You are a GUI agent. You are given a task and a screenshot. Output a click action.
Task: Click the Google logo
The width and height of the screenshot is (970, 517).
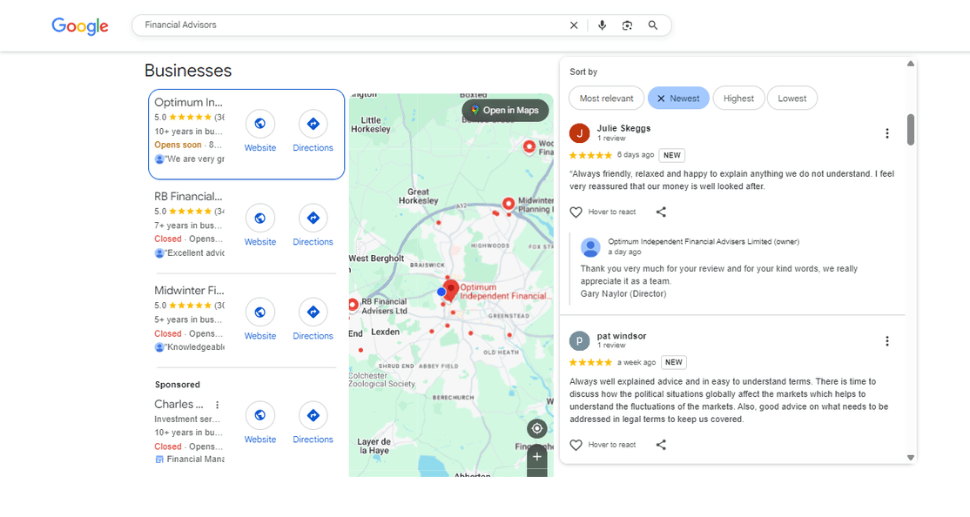point(80,25)
